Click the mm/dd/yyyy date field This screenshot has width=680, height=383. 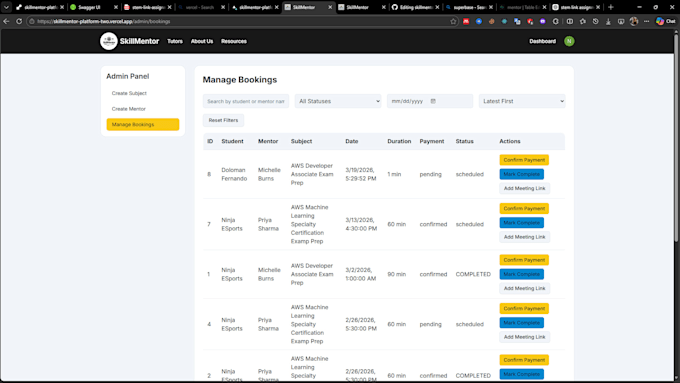pos(430,101)
